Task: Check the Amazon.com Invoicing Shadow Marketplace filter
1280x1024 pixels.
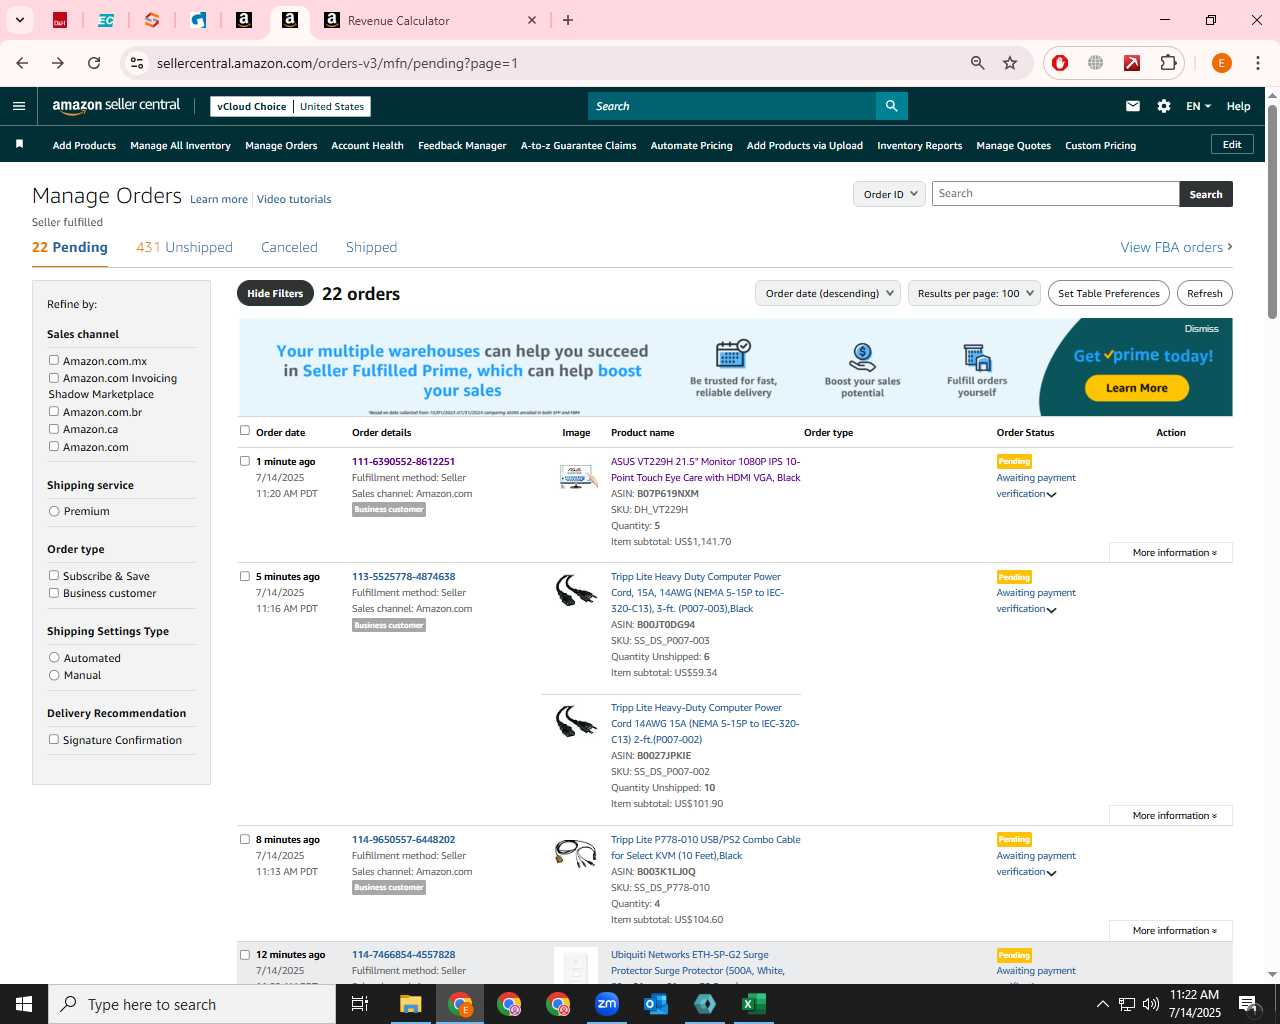Action: pos(54,377)
